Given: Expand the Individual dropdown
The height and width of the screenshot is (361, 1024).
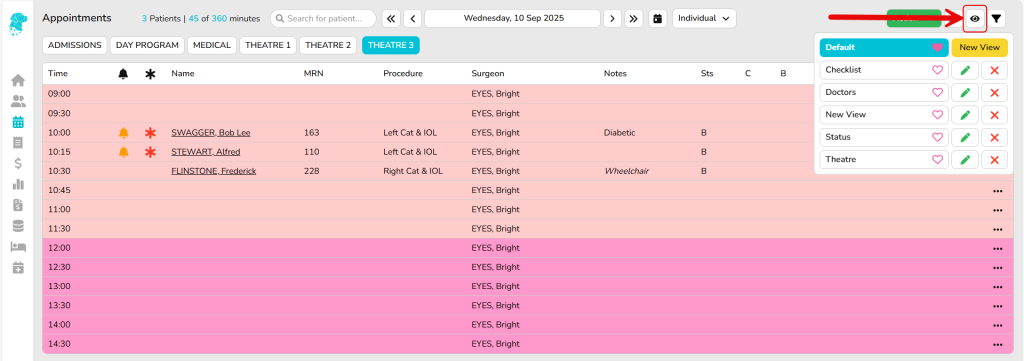Looking at the screenshot, I should (704, 18).
